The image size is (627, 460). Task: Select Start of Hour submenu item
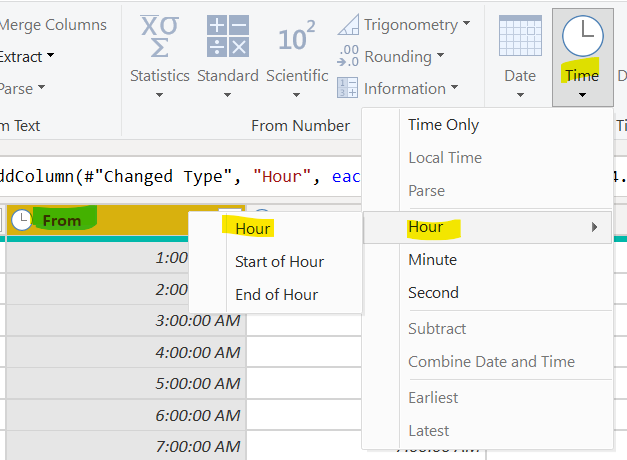(275, 262)
